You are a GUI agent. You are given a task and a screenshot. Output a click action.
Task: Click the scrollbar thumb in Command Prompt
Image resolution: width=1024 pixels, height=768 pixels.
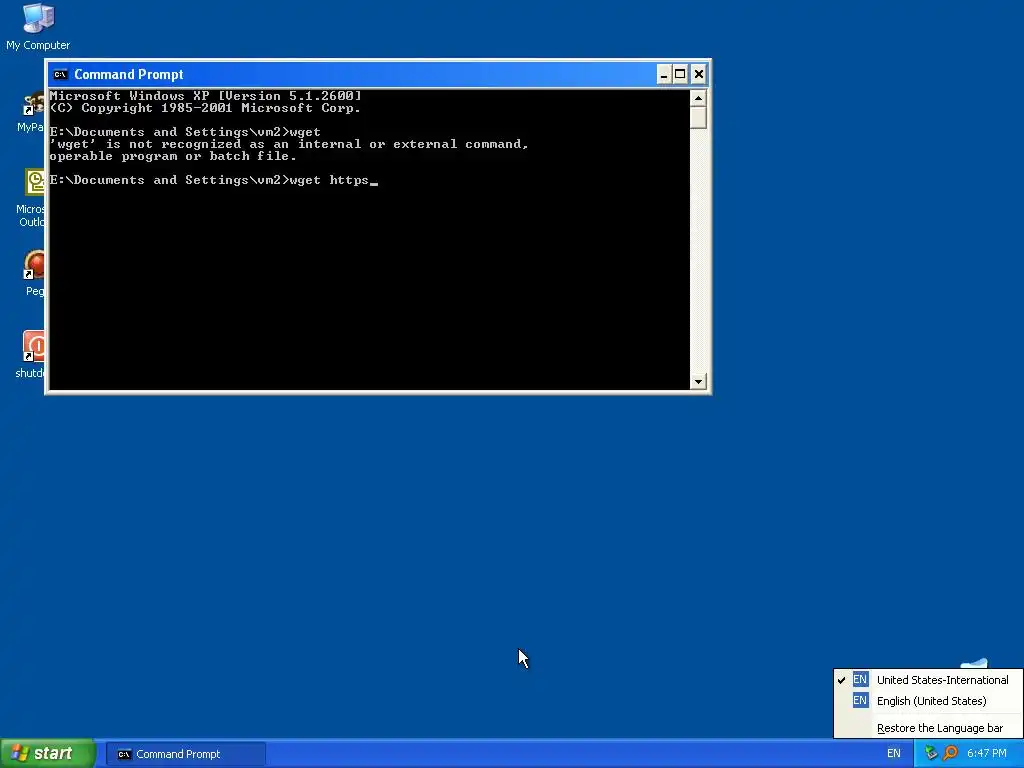point(698,118)
